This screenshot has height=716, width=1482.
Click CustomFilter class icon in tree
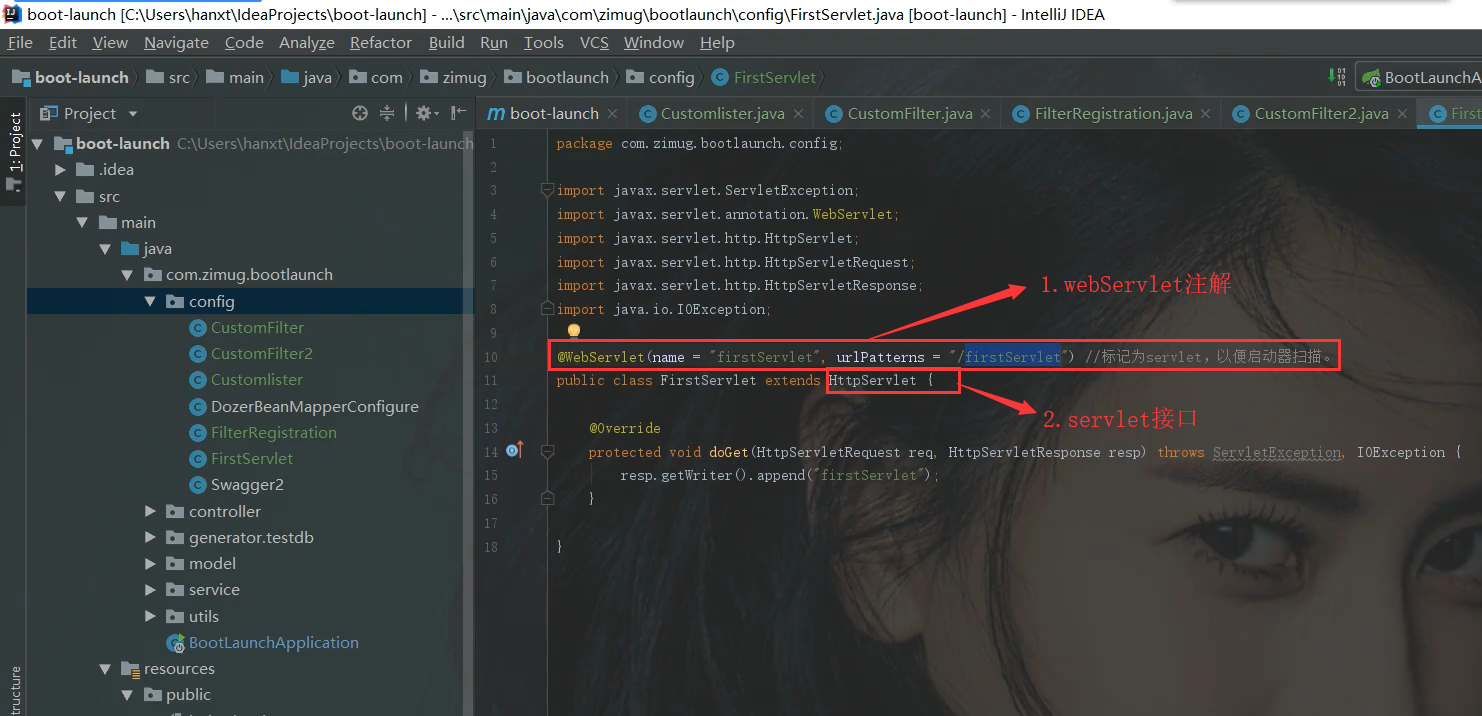[x=198, y=328]
